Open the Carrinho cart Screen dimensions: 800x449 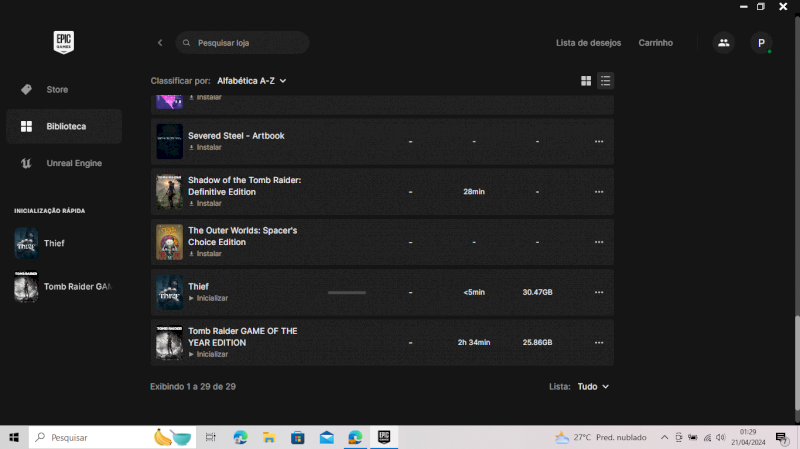(x=656, y=43)
